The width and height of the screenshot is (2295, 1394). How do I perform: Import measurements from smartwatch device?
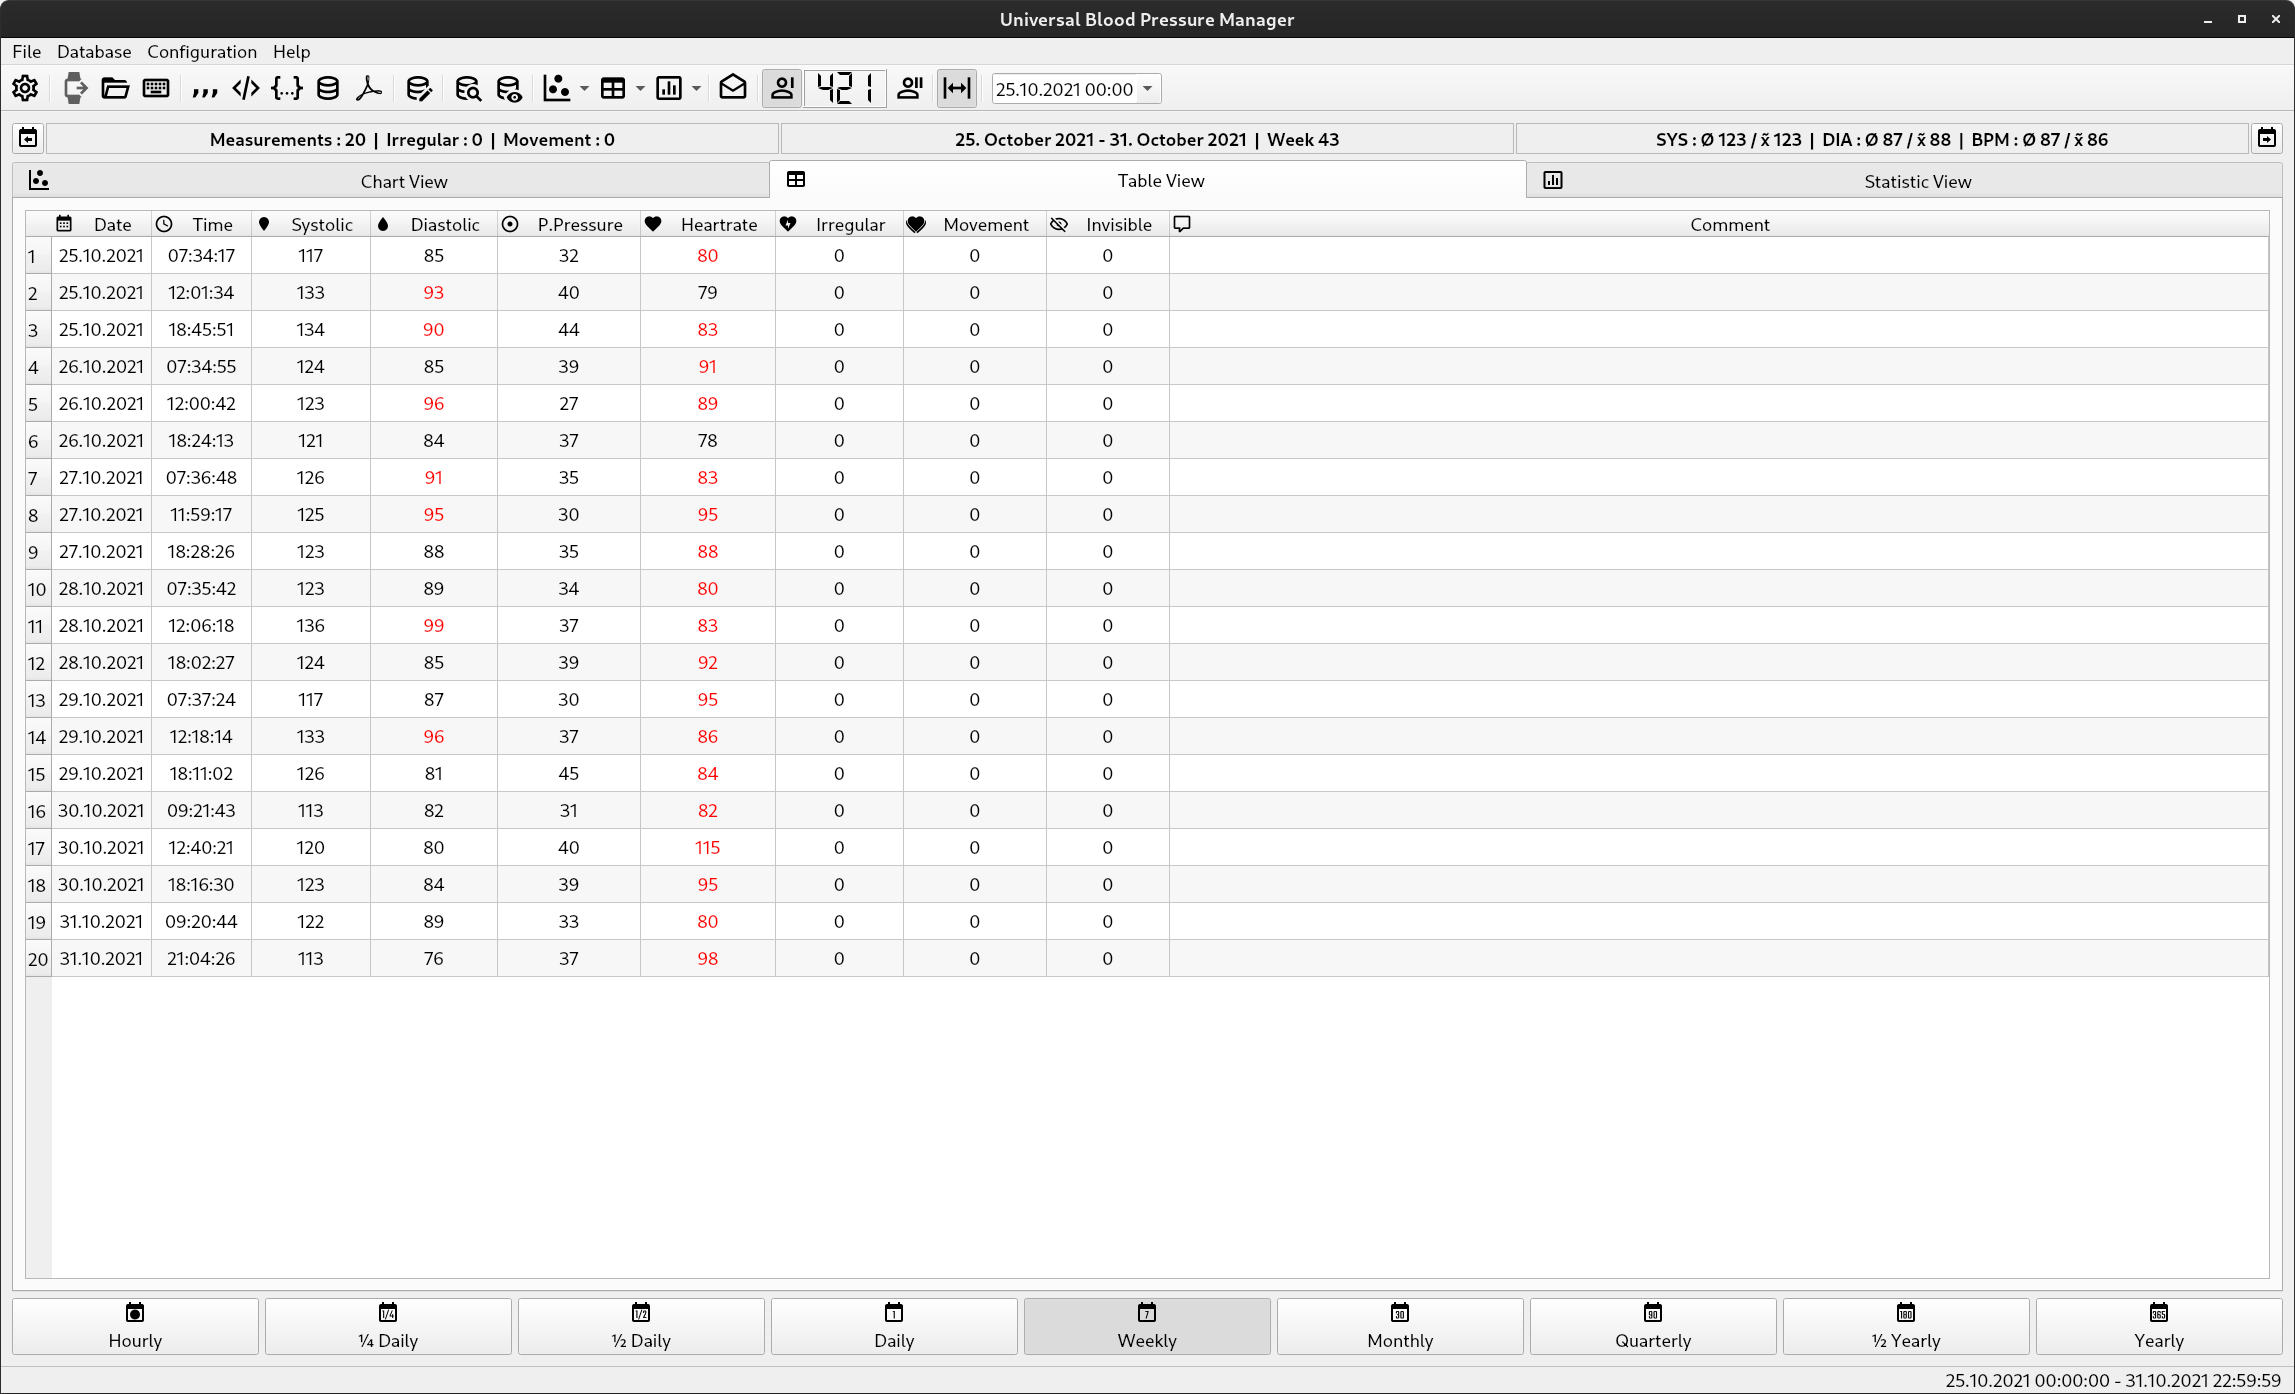75,88
